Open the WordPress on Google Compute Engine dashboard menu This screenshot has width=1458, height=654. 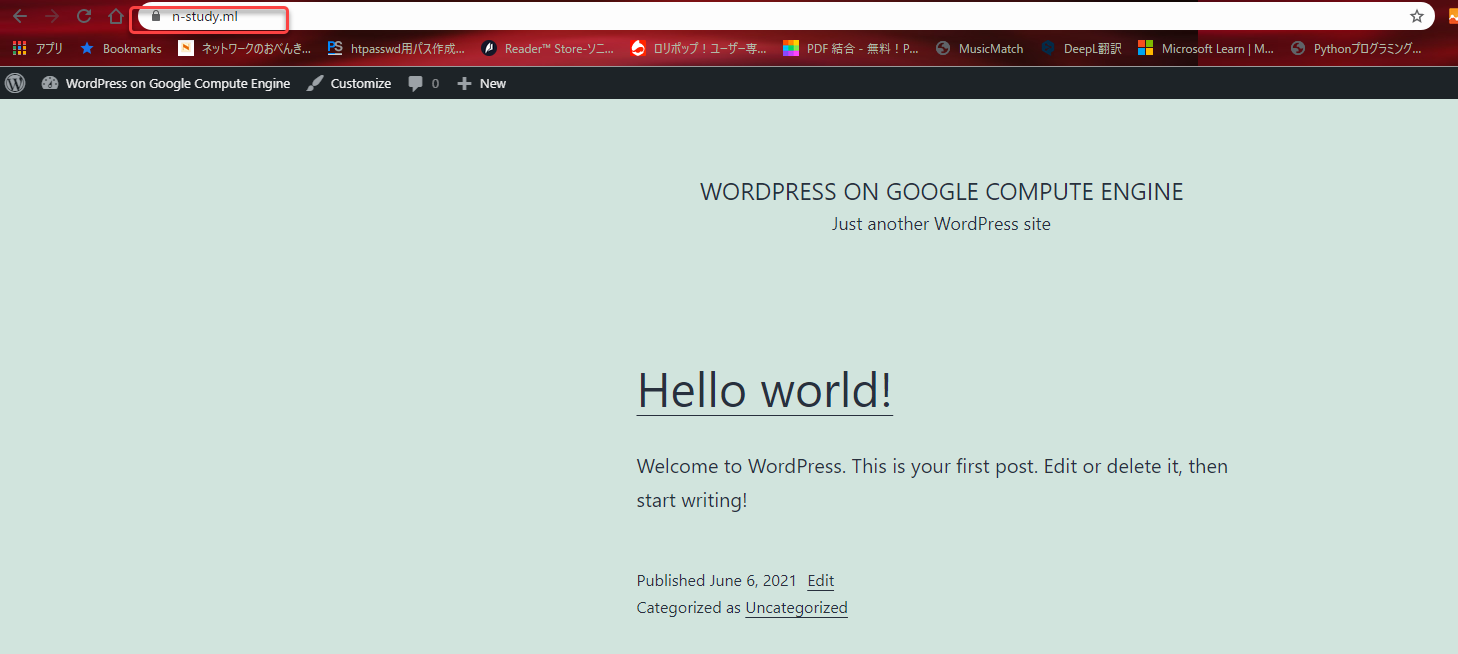click(166, 84)
